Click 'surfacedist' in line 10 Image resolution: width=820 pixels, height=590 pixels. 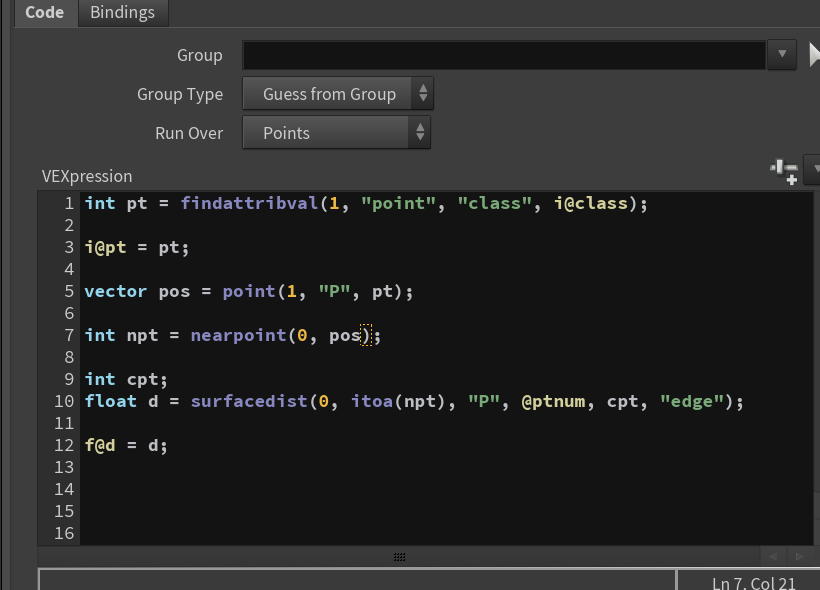pos(249,401)
